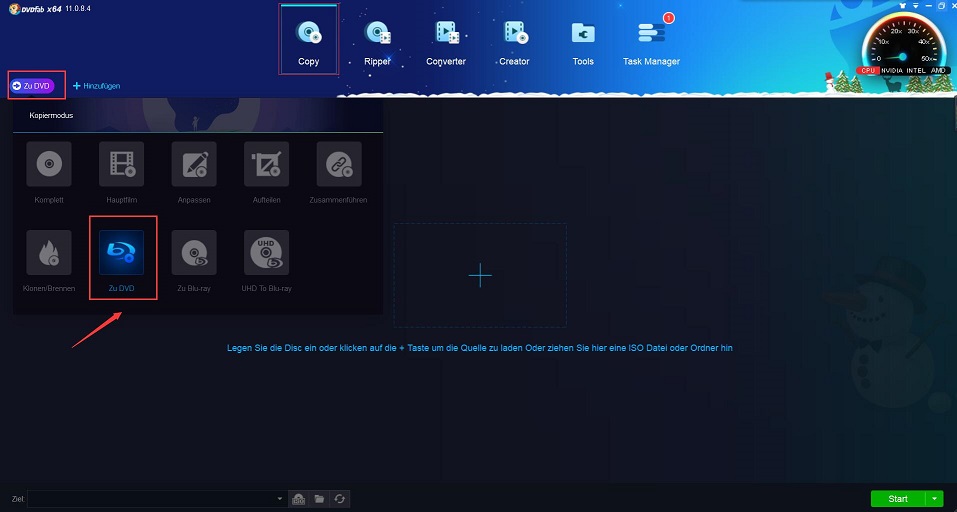Open the Ziel destination dropdown
Viewport: 957px width, 512px height.
(280, 499)
